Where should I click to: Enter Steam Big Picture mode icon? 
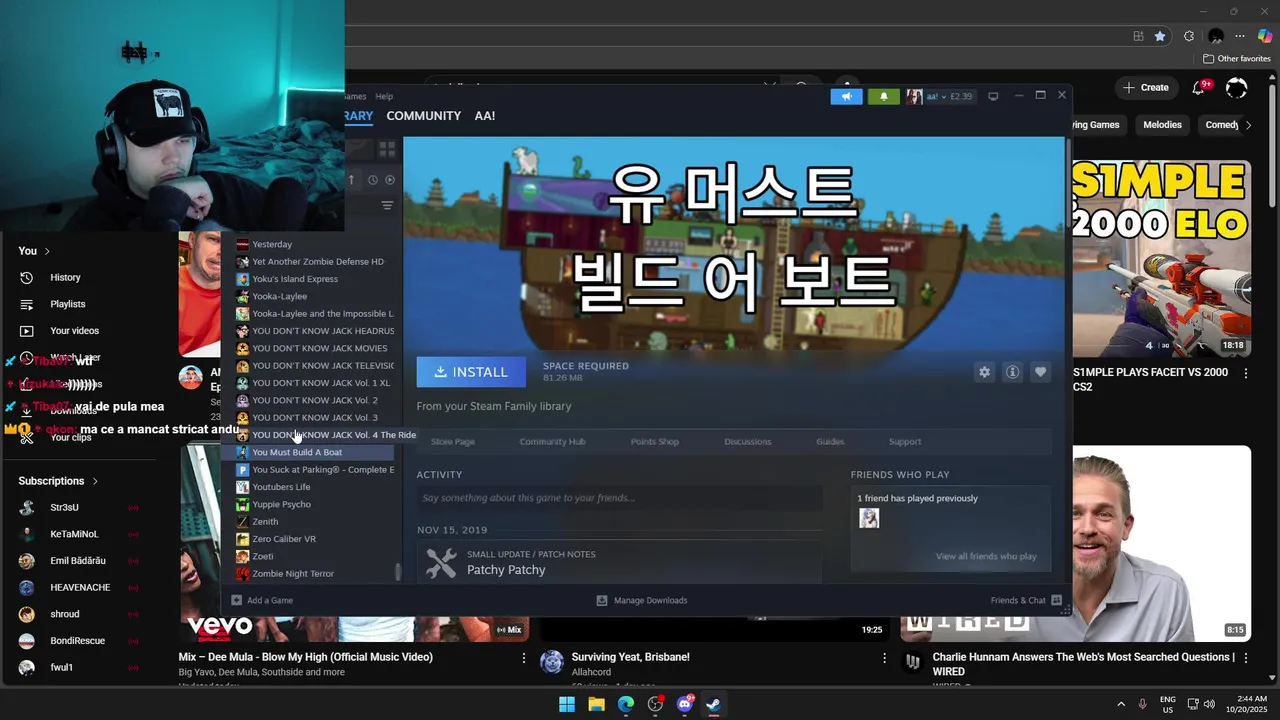(x=993, y=96)
